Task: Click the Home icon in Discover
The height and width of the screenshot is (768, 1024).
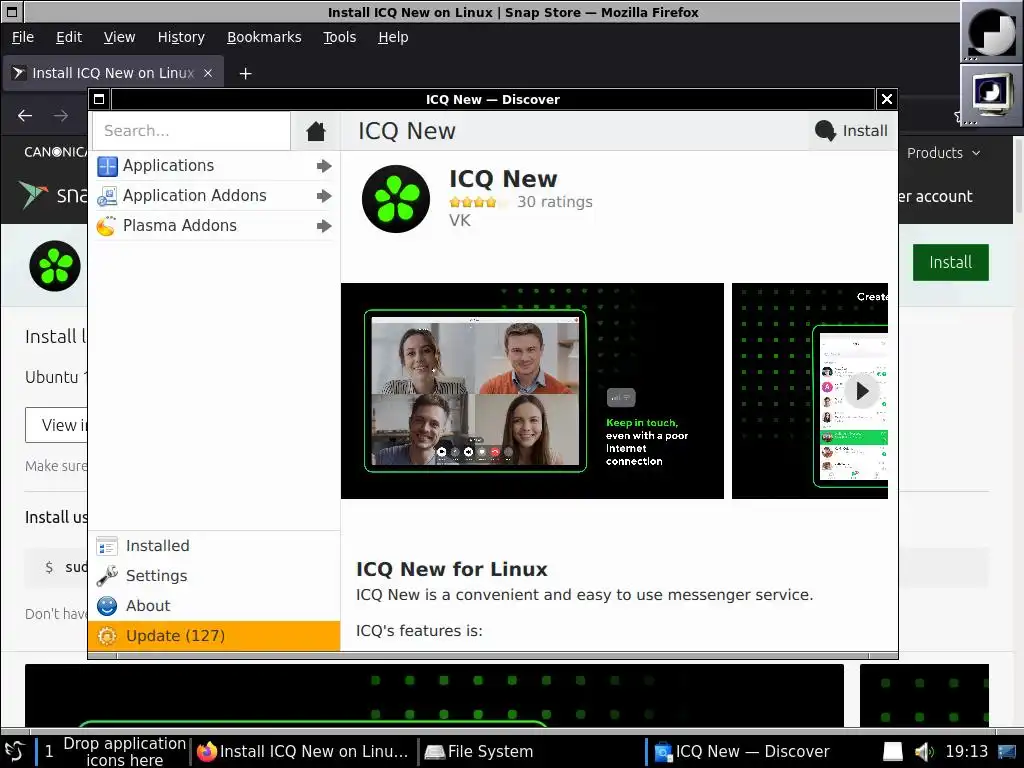Action: (315, 131)
